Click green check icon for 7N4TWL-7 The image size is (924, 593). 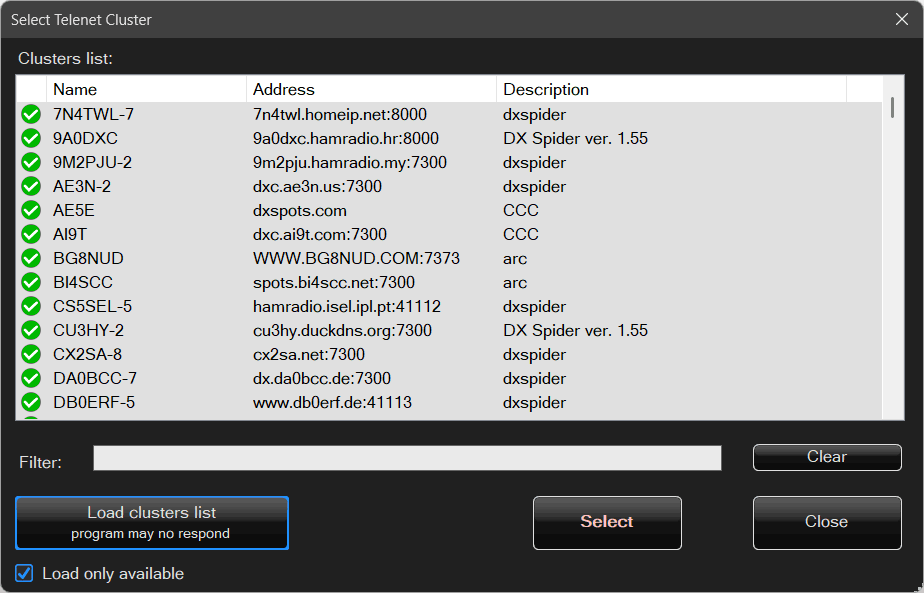pos(31,115)
